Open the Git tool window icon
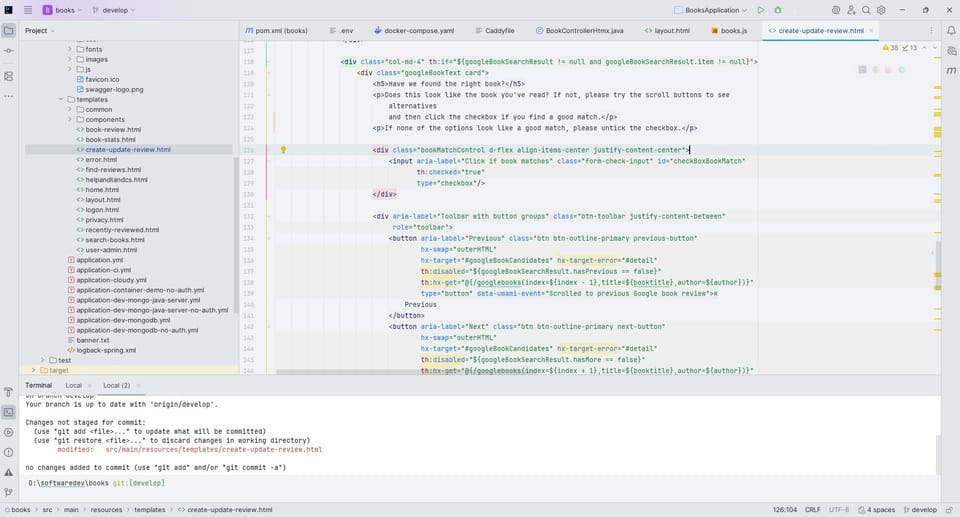Viewport: 960px width, 517px height. (x=9, y=492)
